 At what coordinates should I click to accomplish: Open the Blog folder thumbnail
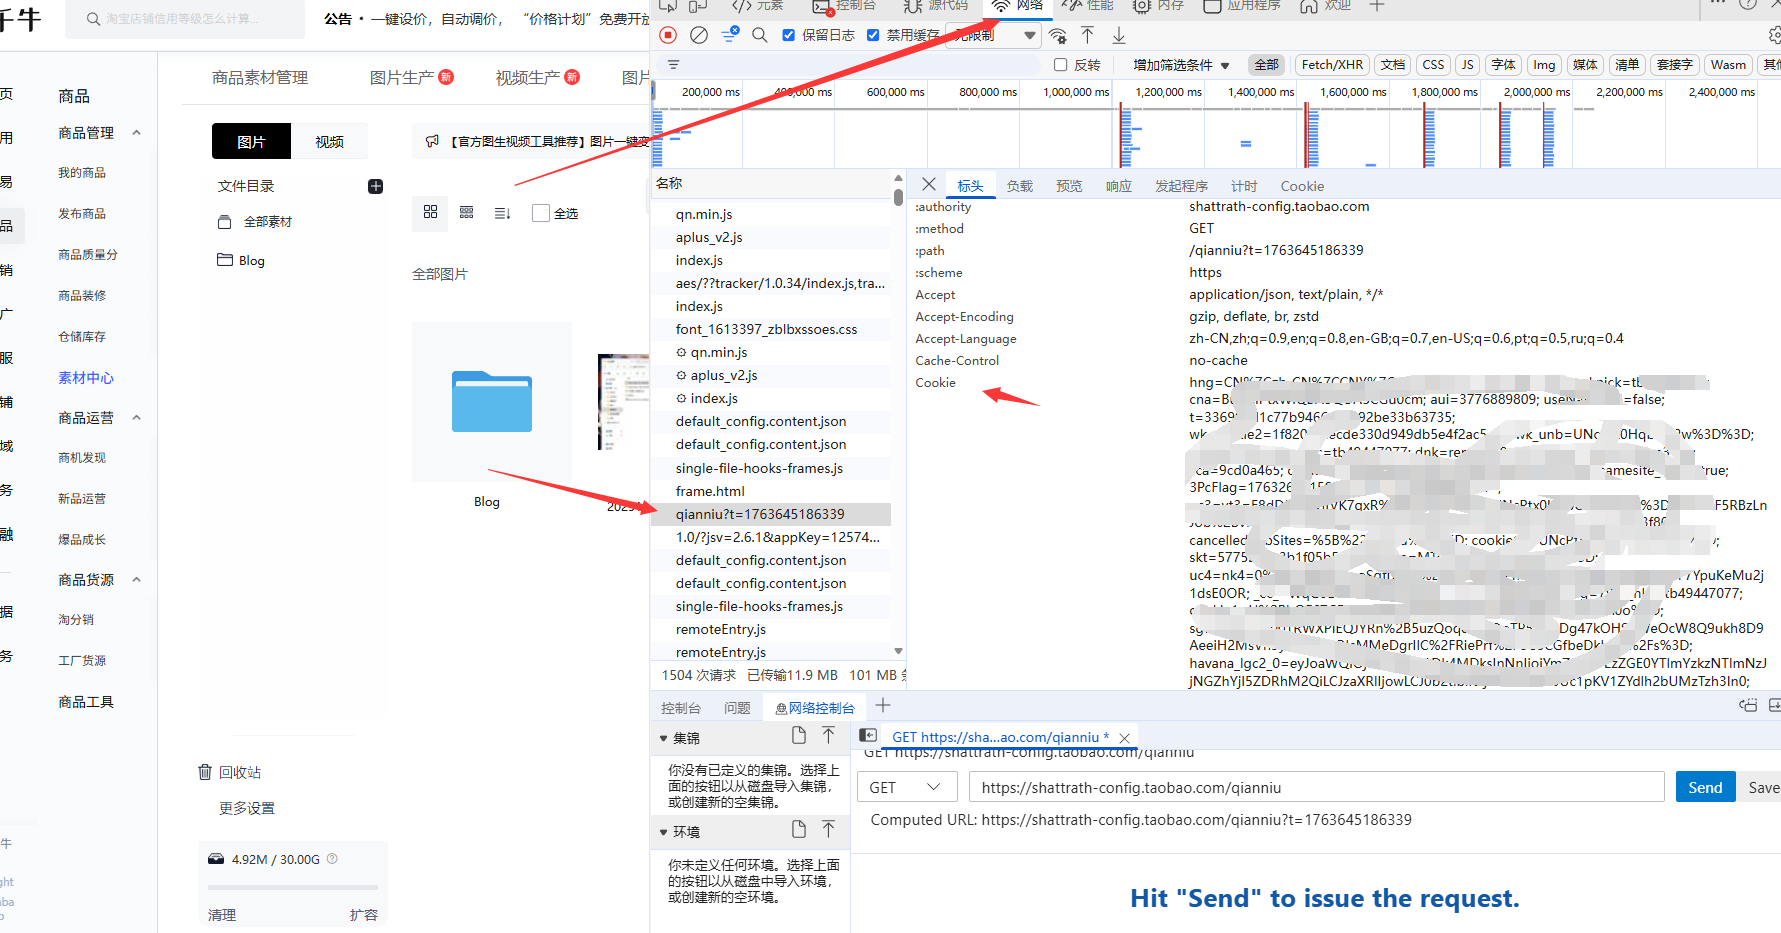click(492, 401)
